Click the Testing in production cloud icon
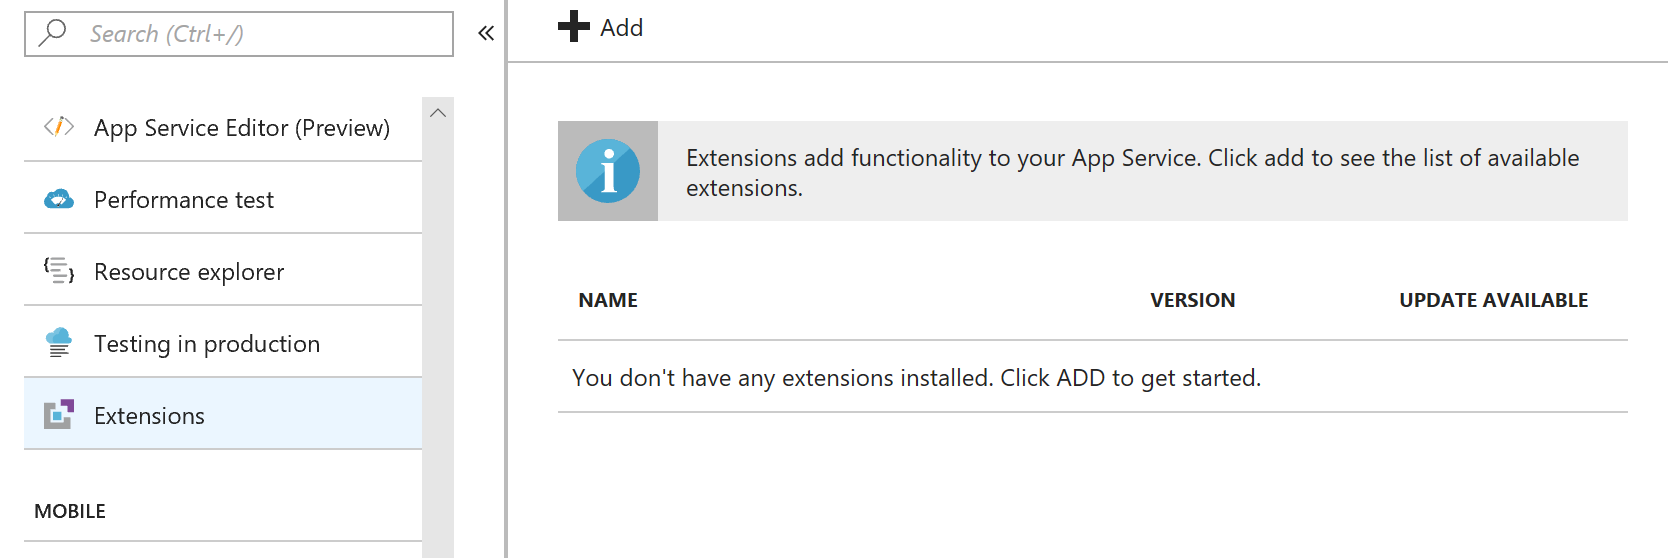 click(59, 342)
